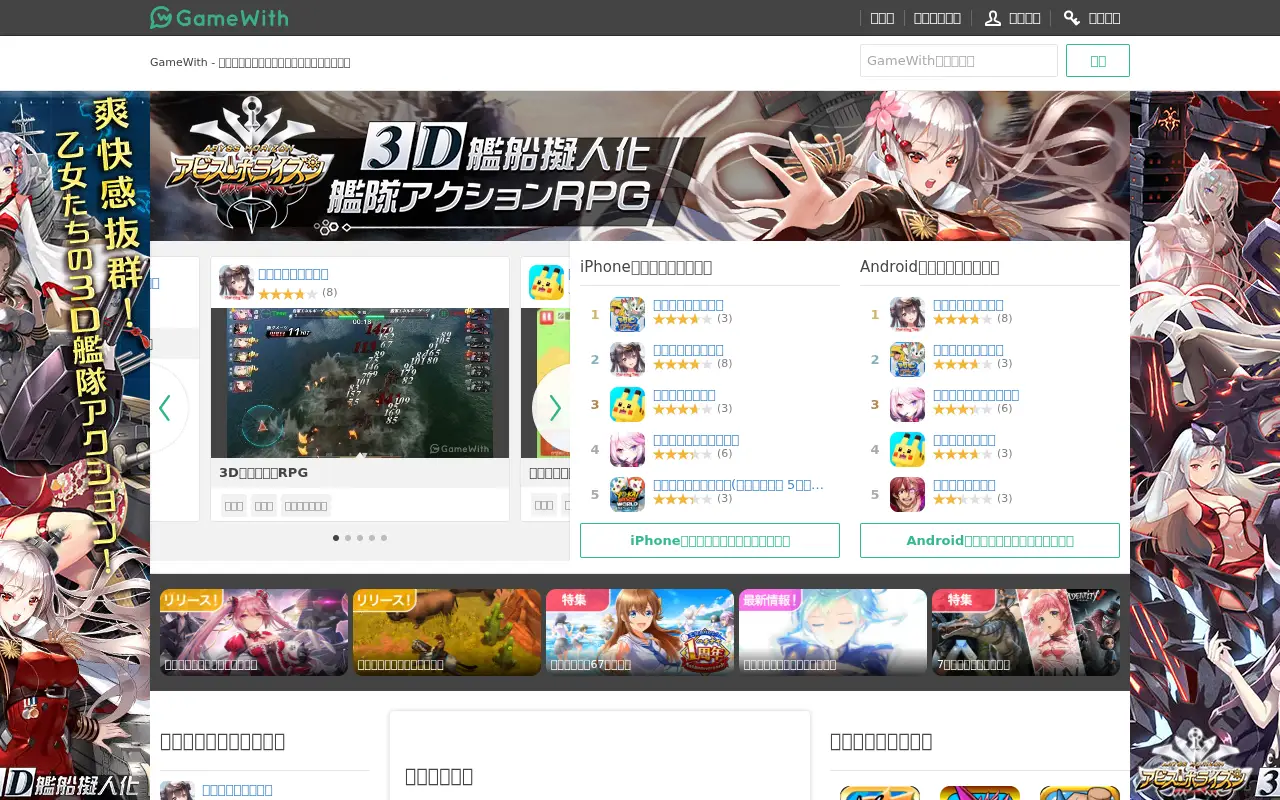Play the gameplay video thumbnail in the carousel card
Viewport: 1280px width, 800px height.
(x=360, y=383)
